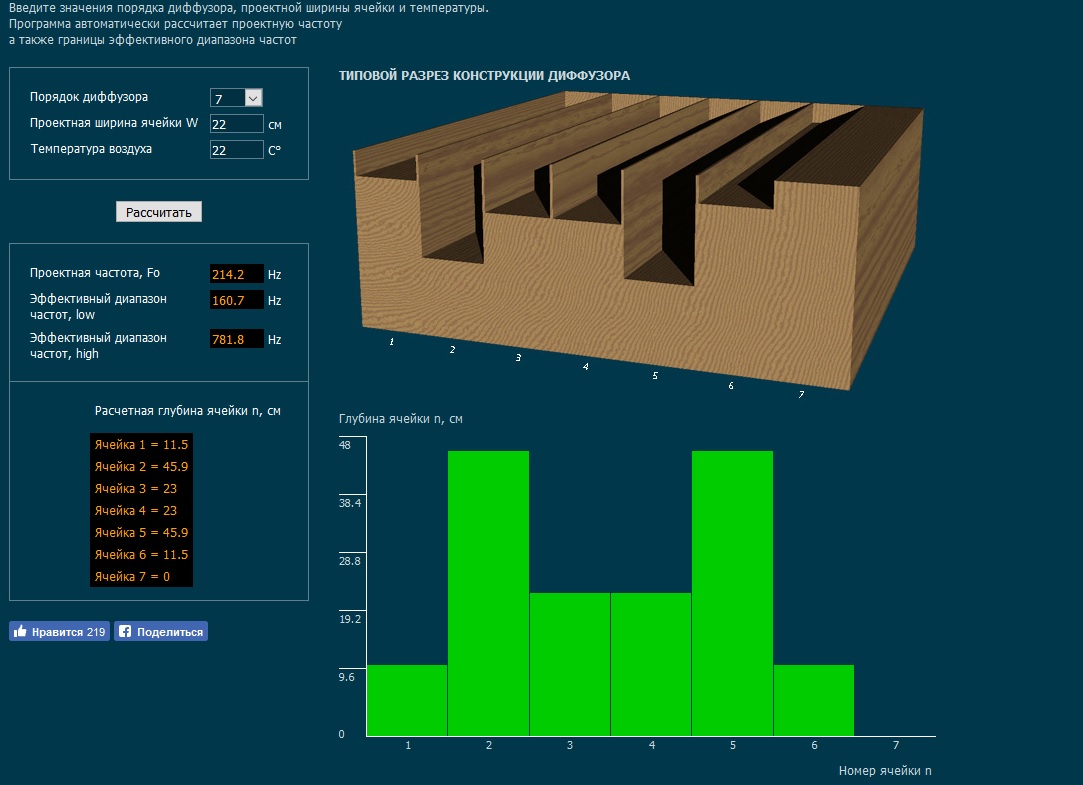This screenshot has height=785, width=1083.
Task: Click the label Порядок диффузора
Action: 88,97
